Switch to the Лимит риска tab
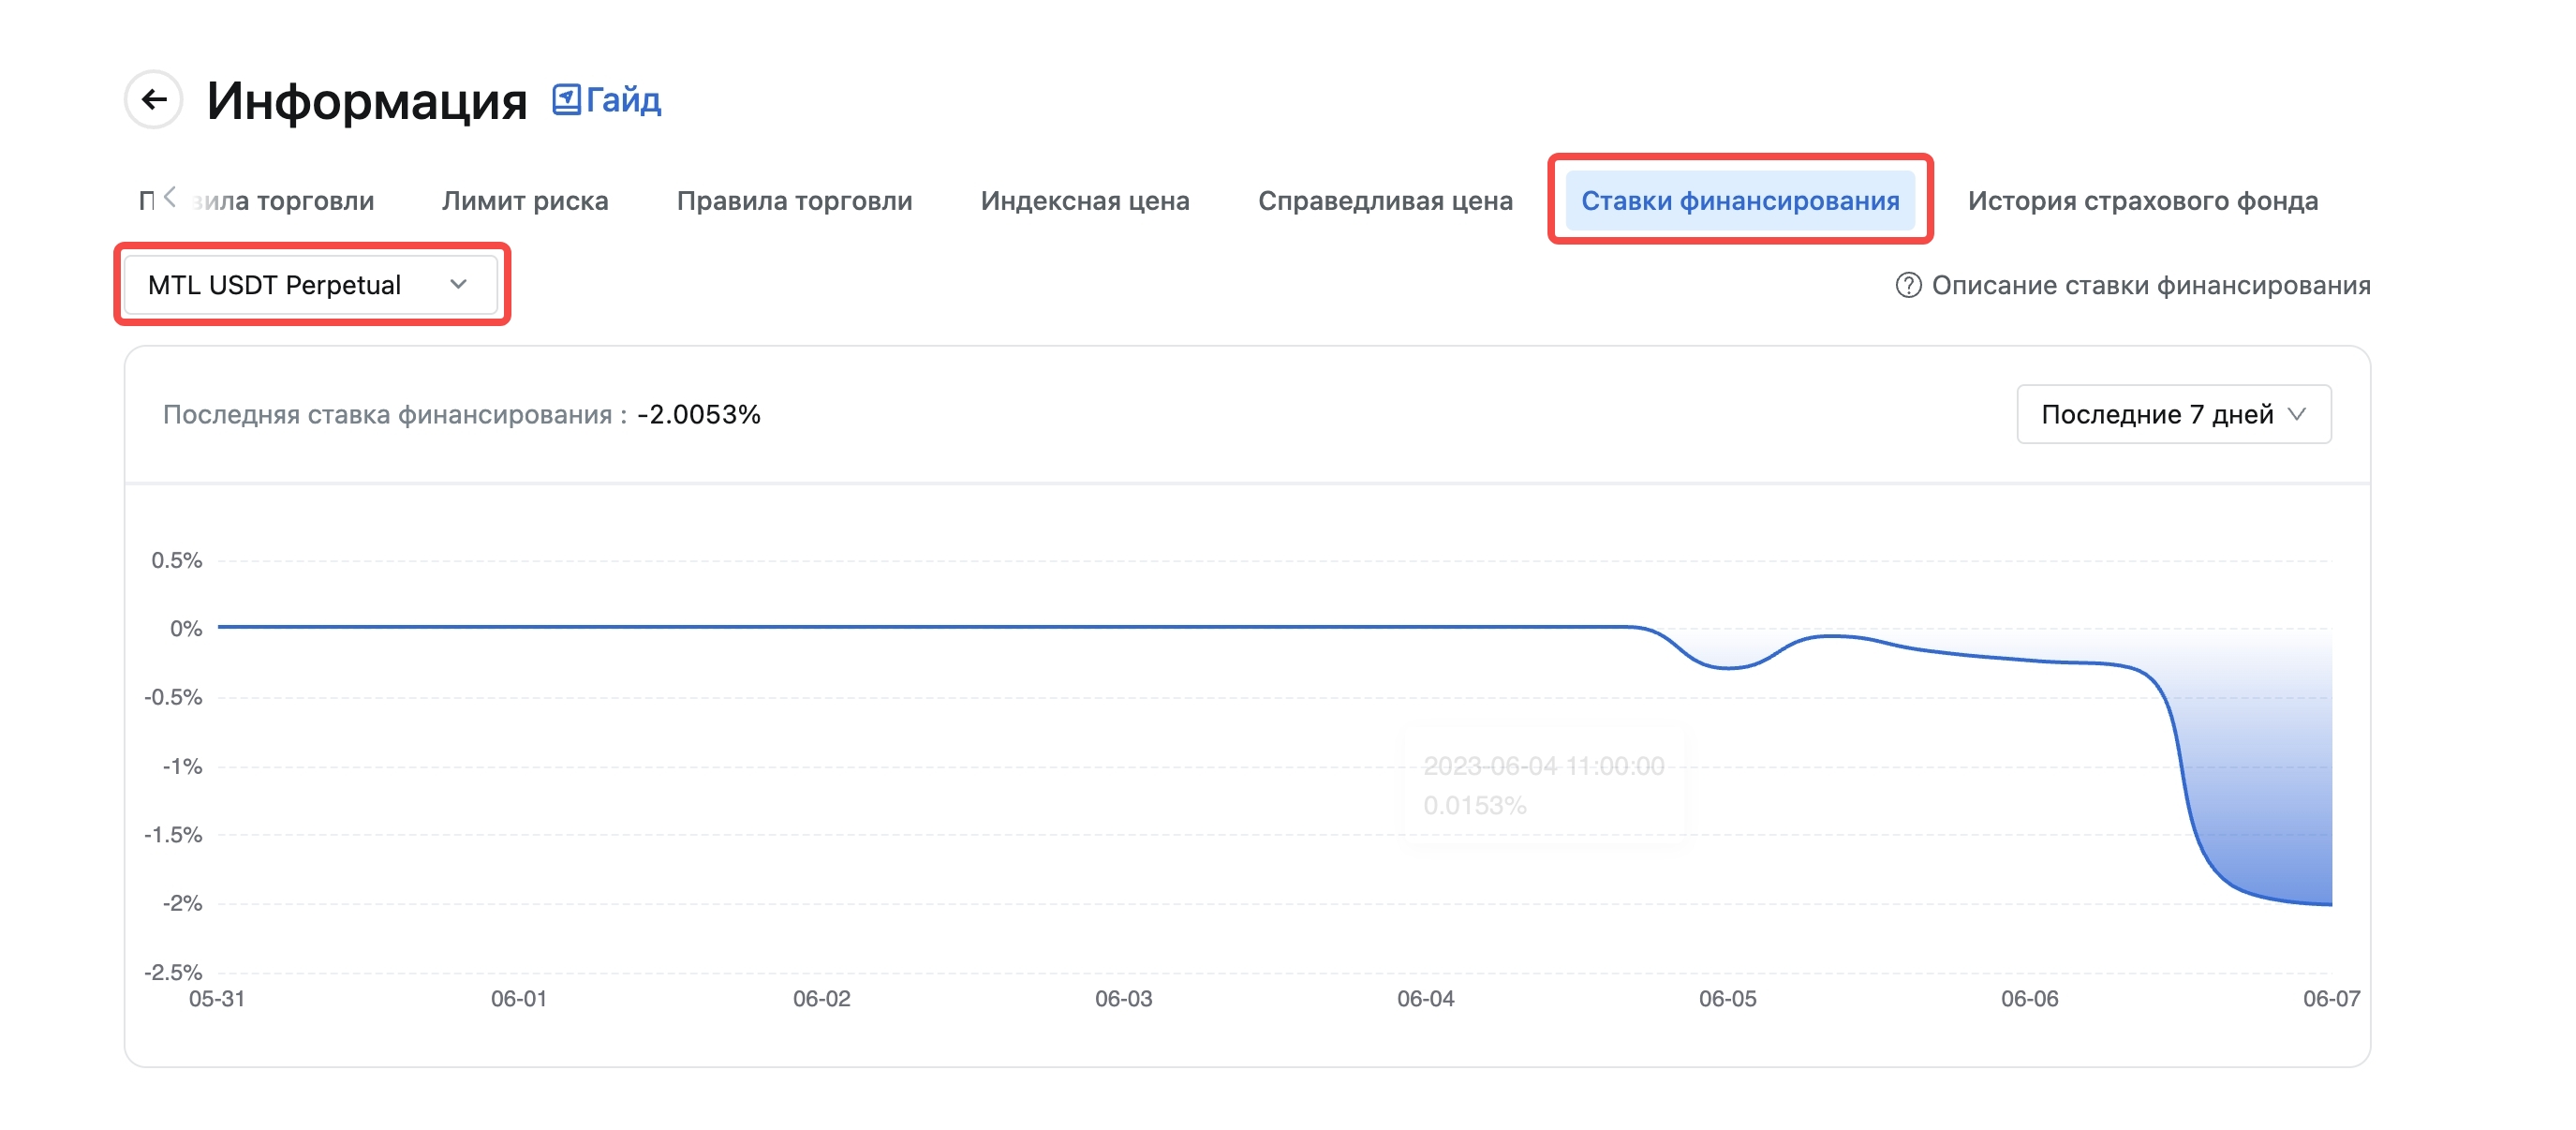The image size is (2576, 1130). coord(525,201)
